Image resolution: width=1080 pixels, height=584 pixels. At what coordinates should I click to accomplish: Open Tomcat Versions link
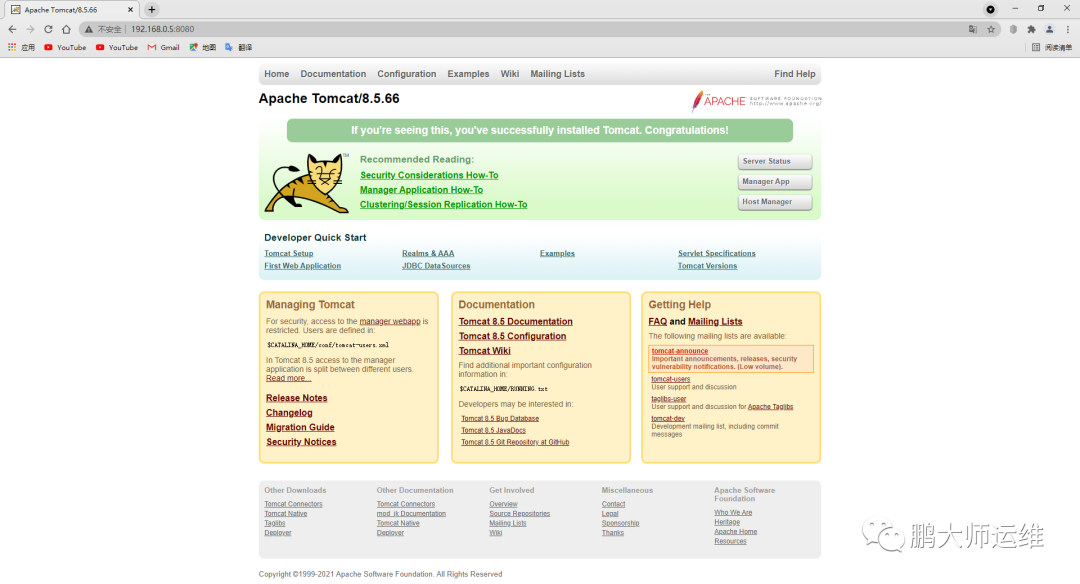707,266
